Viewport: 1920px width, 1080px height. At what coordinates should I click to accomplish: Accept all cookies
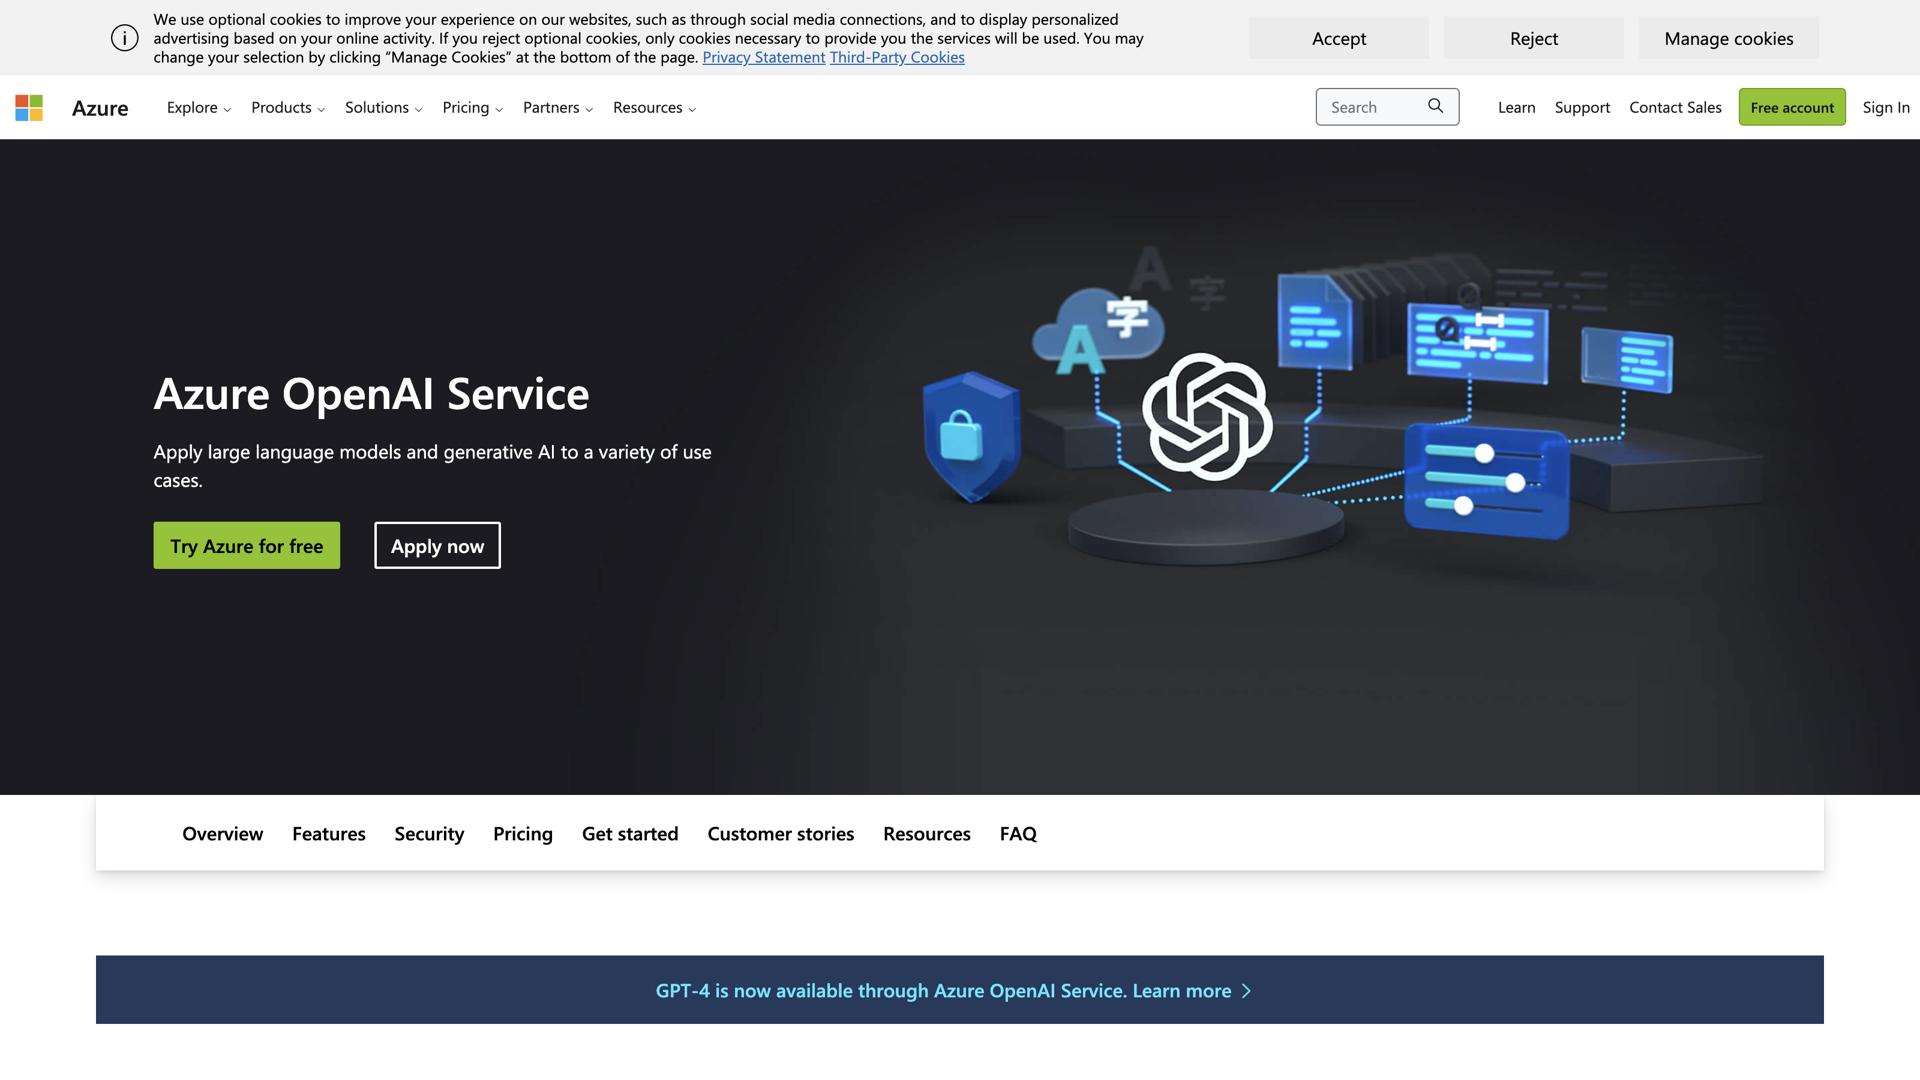click(1338, 38)
